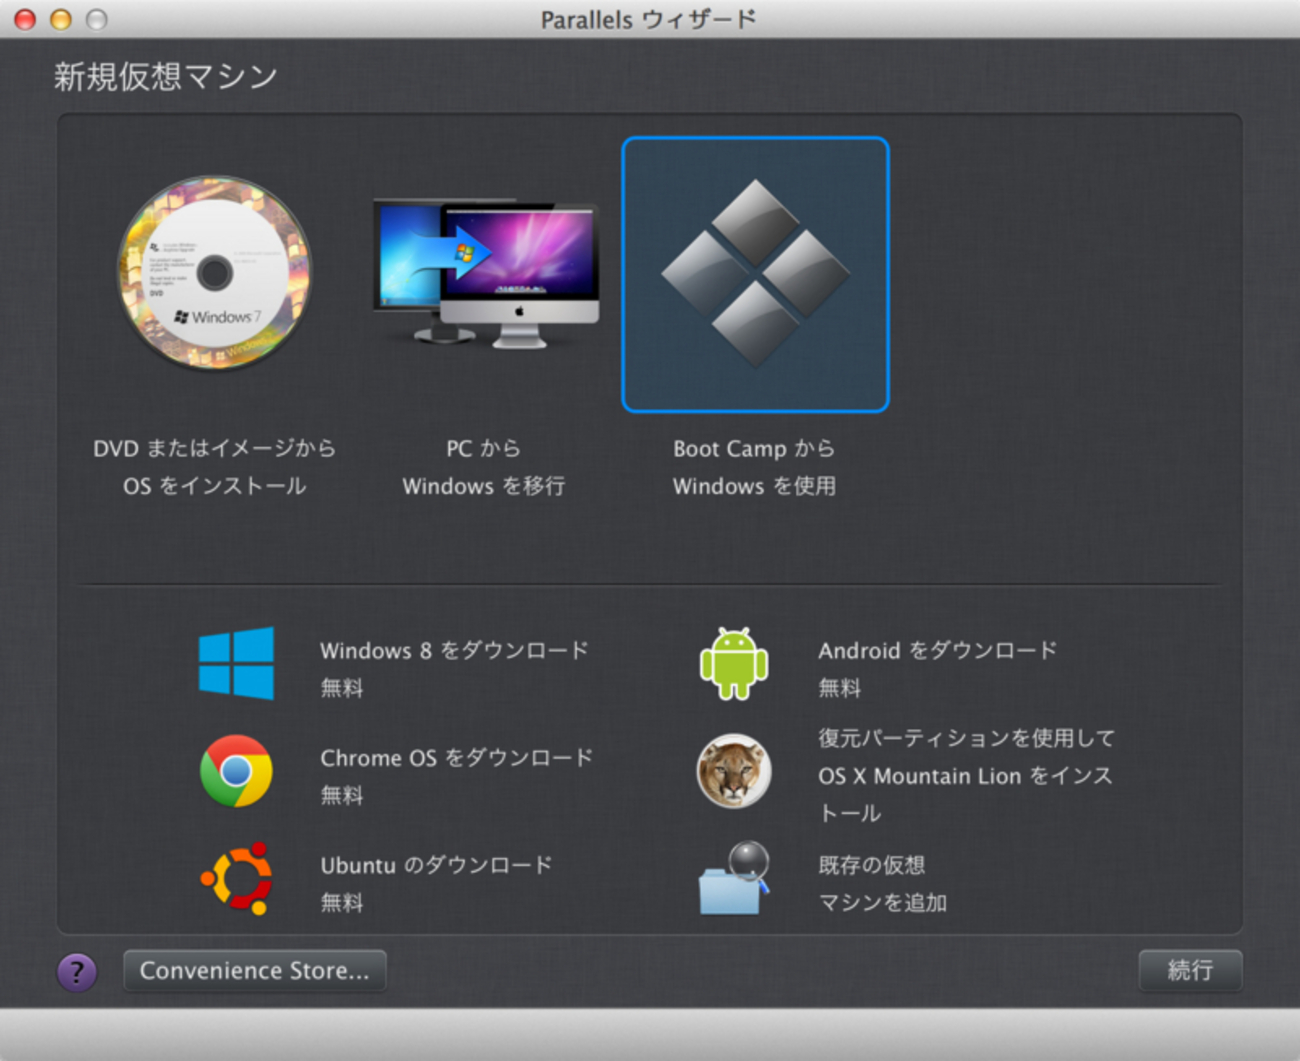Minimize the Parallels wizard window
This screenshot has width=1300, height=1061.
[61, 19]
